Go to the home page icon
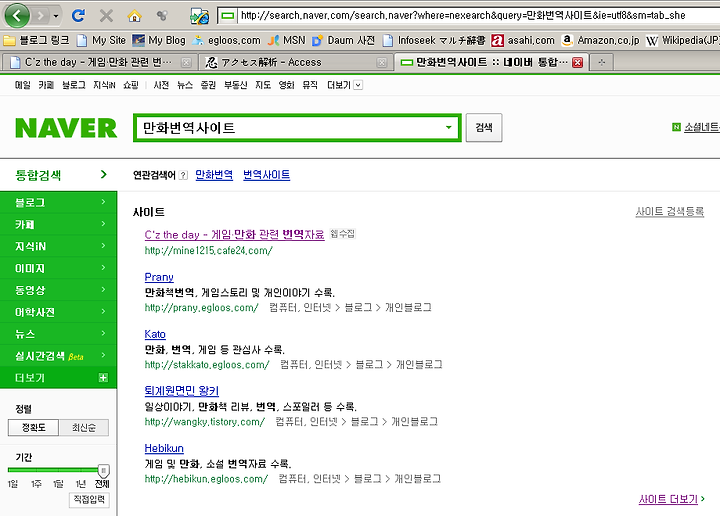The width and height of the screenshot is (720, 516). click(134, 16)
